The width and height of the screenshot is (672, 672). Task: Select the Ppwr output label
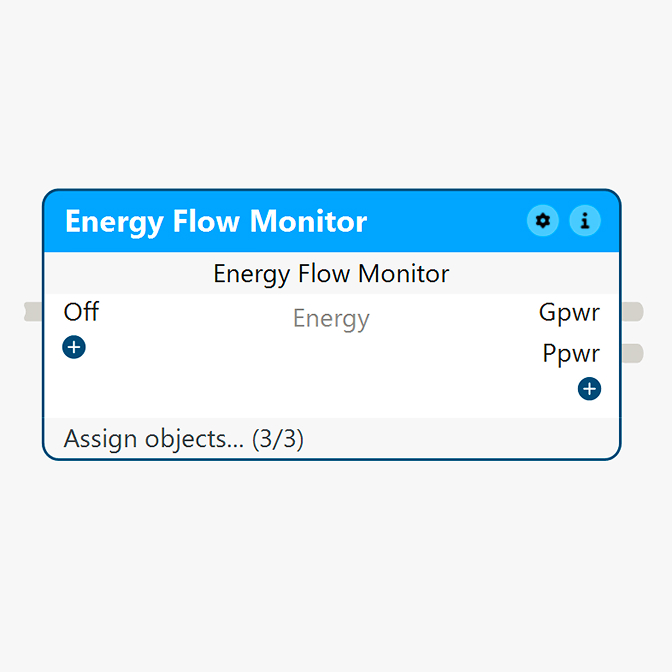[571, 353]
